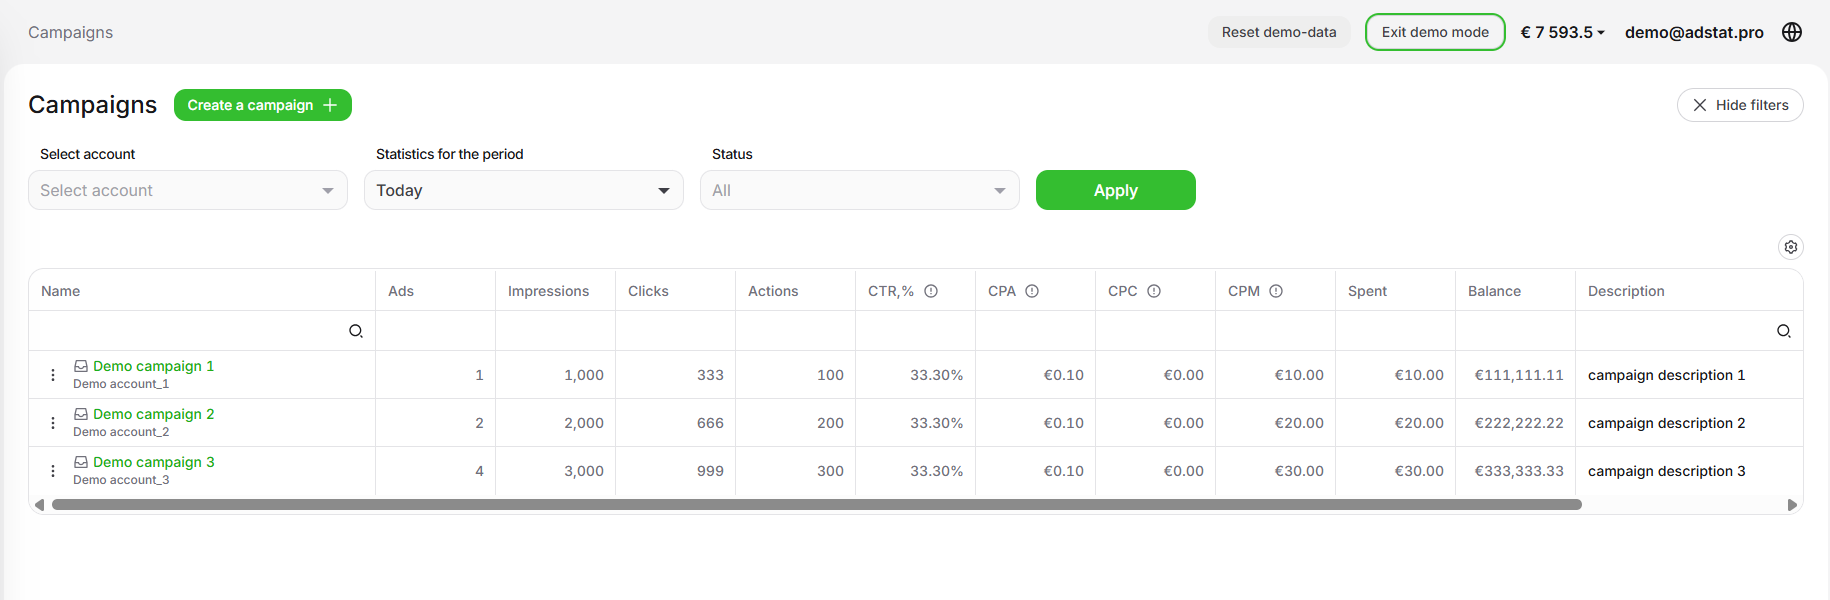Click search icon in Name filter
Screen dimensions: 1830x600
tap(356, 331)
